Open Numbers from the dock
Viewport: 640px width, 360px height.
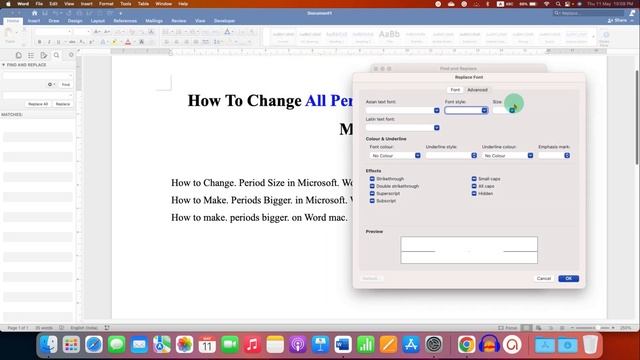366,344
